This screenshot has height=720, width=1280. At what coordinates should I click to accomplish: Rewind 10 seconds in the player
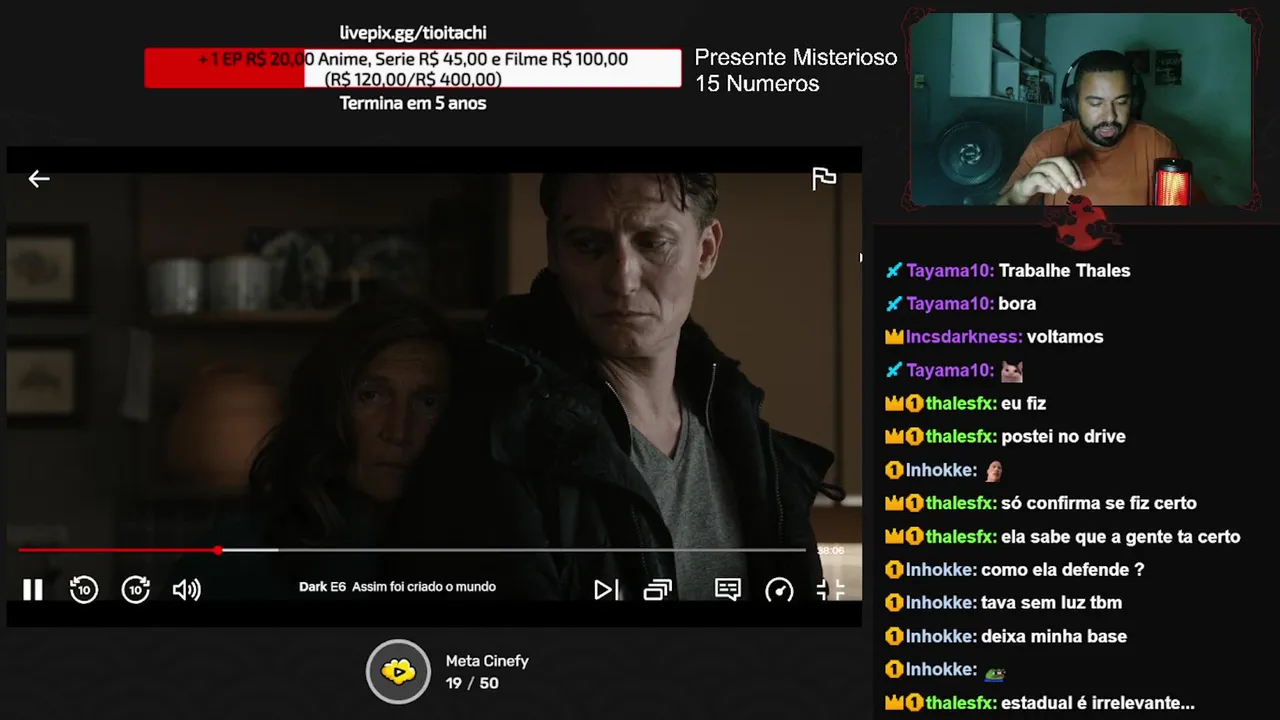point(84,590)
